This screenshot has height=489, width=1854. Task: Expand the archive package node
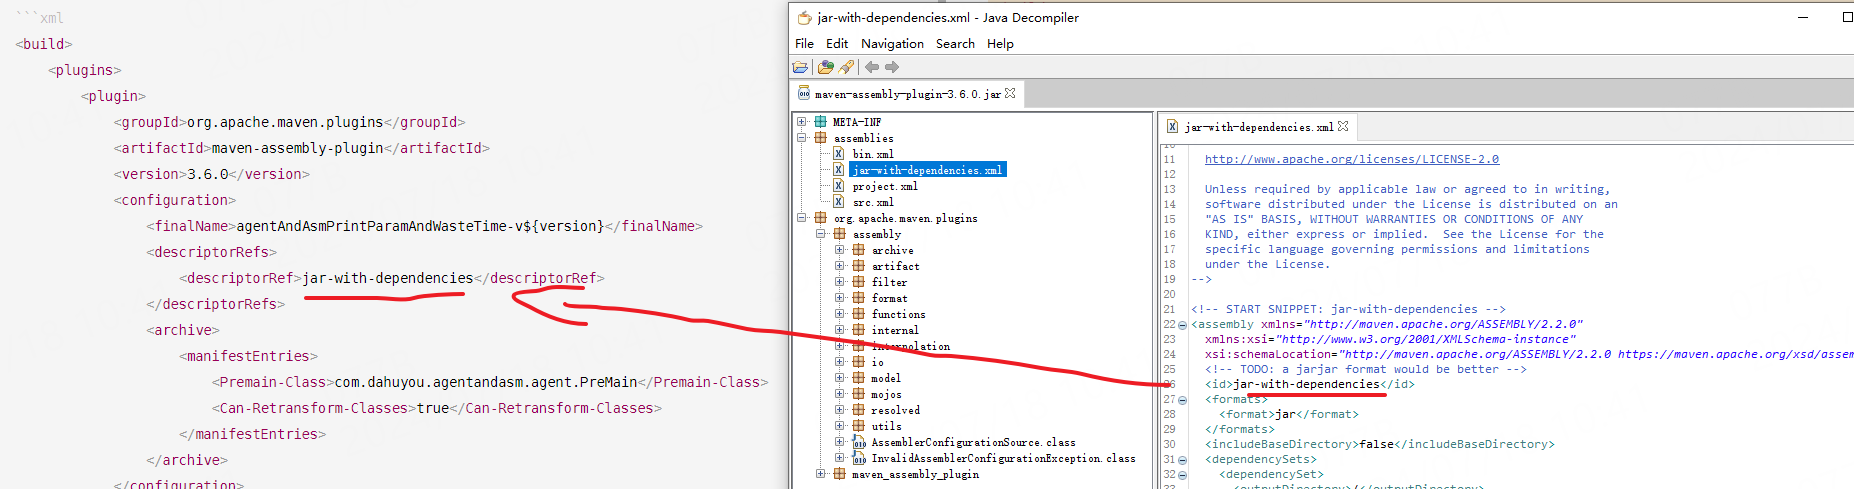click(840, 250)
